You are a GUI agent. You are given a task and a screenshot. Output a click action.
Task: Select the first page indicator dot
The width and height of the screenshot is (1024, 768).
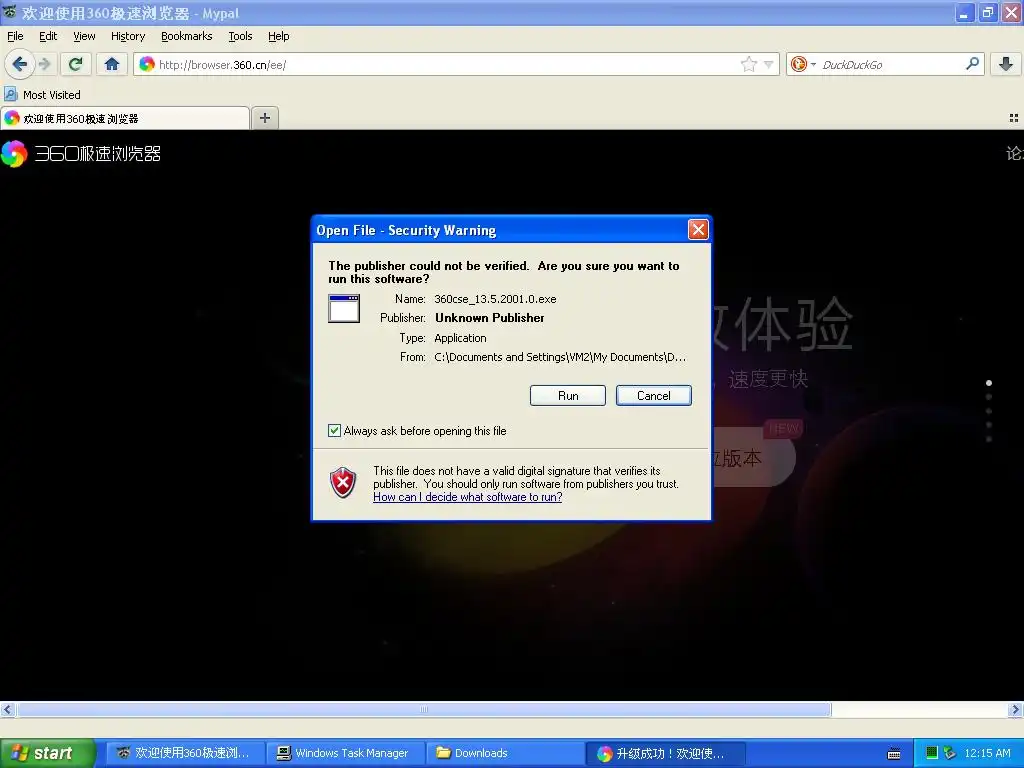pyautogui.click(x=989, y=383)
